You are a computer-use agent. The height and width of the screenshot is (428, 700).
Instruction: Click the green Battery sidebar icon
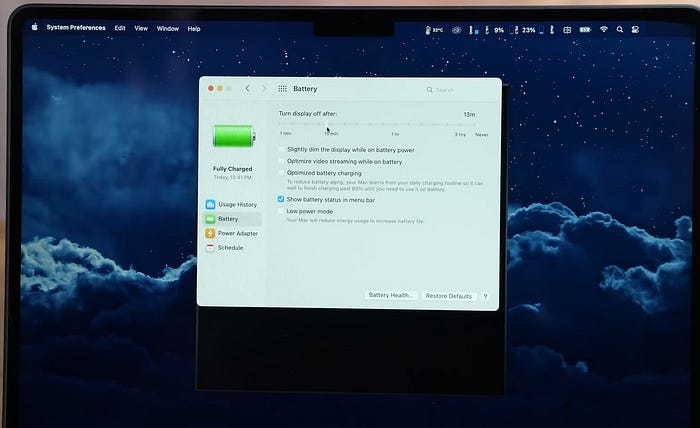[210, 219]
